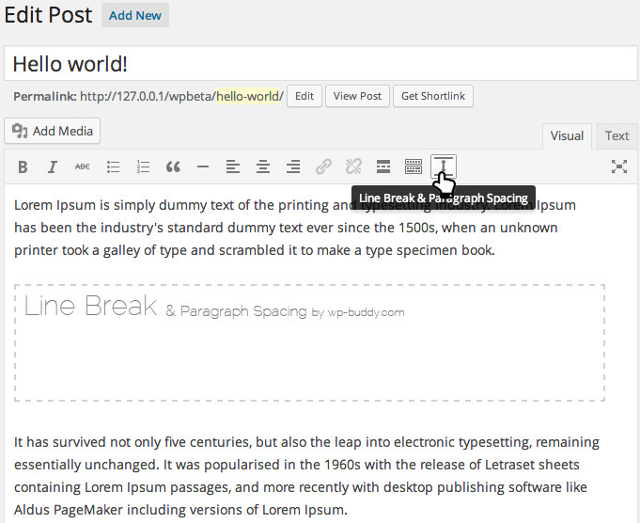This screenshot has width=640, height=523.
Task: Toggle the extra toolbar row
Action: 413,167
